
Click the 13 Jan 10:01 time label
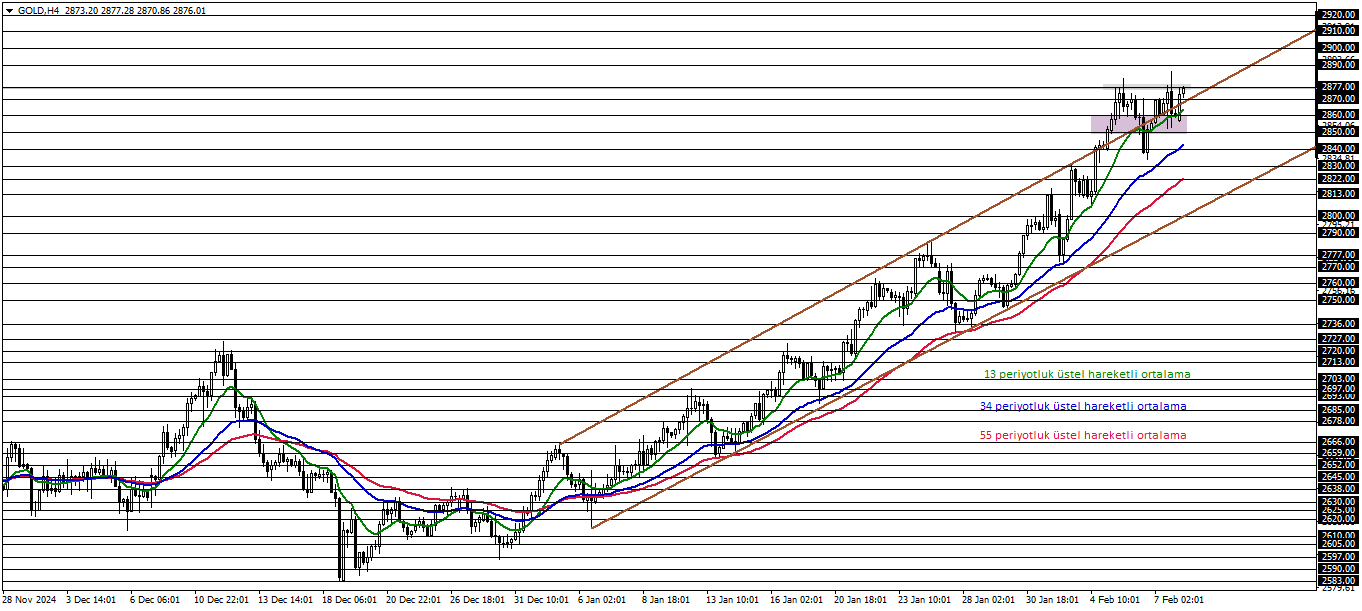tap(734, 600)
